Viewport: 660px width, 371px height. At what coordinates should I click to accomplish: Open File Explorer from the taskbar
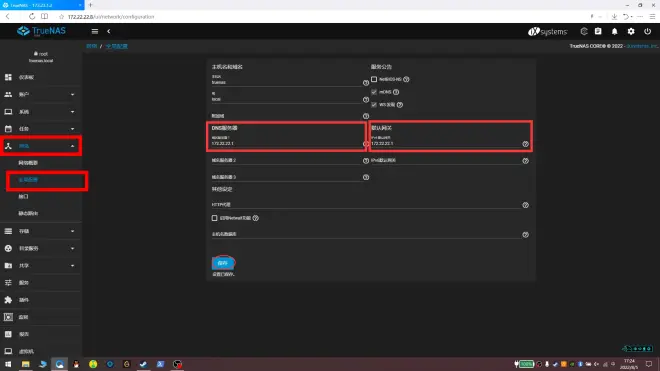click(26, 364)
